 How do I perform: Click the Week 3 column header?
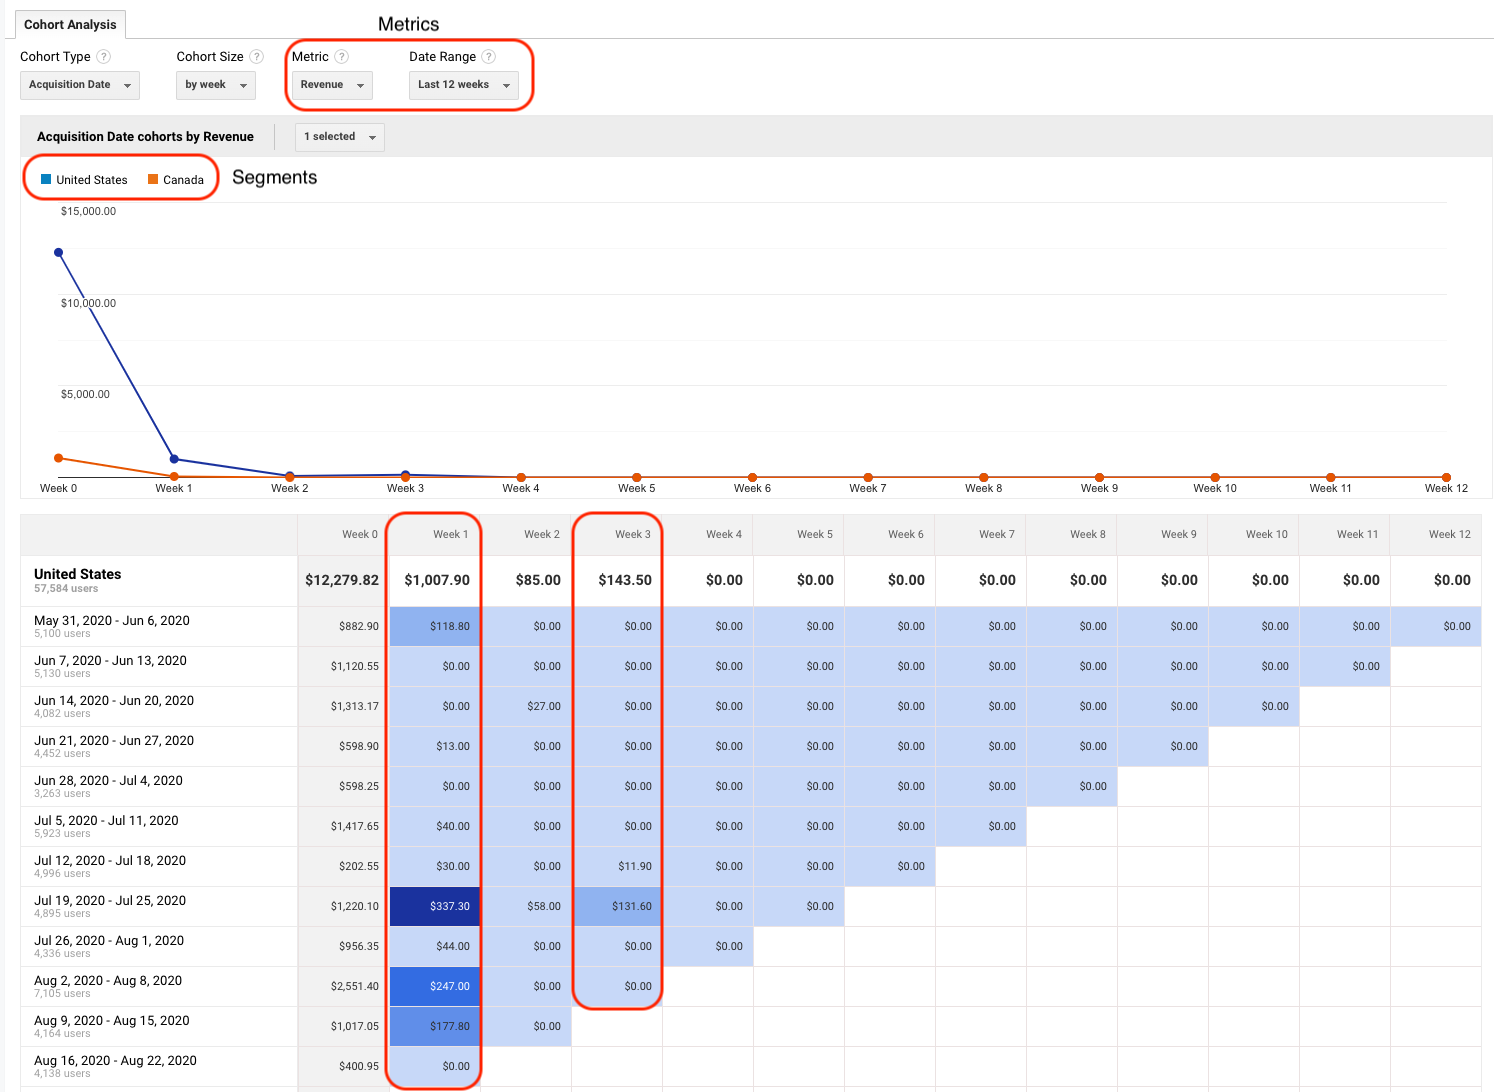point(632,534)
